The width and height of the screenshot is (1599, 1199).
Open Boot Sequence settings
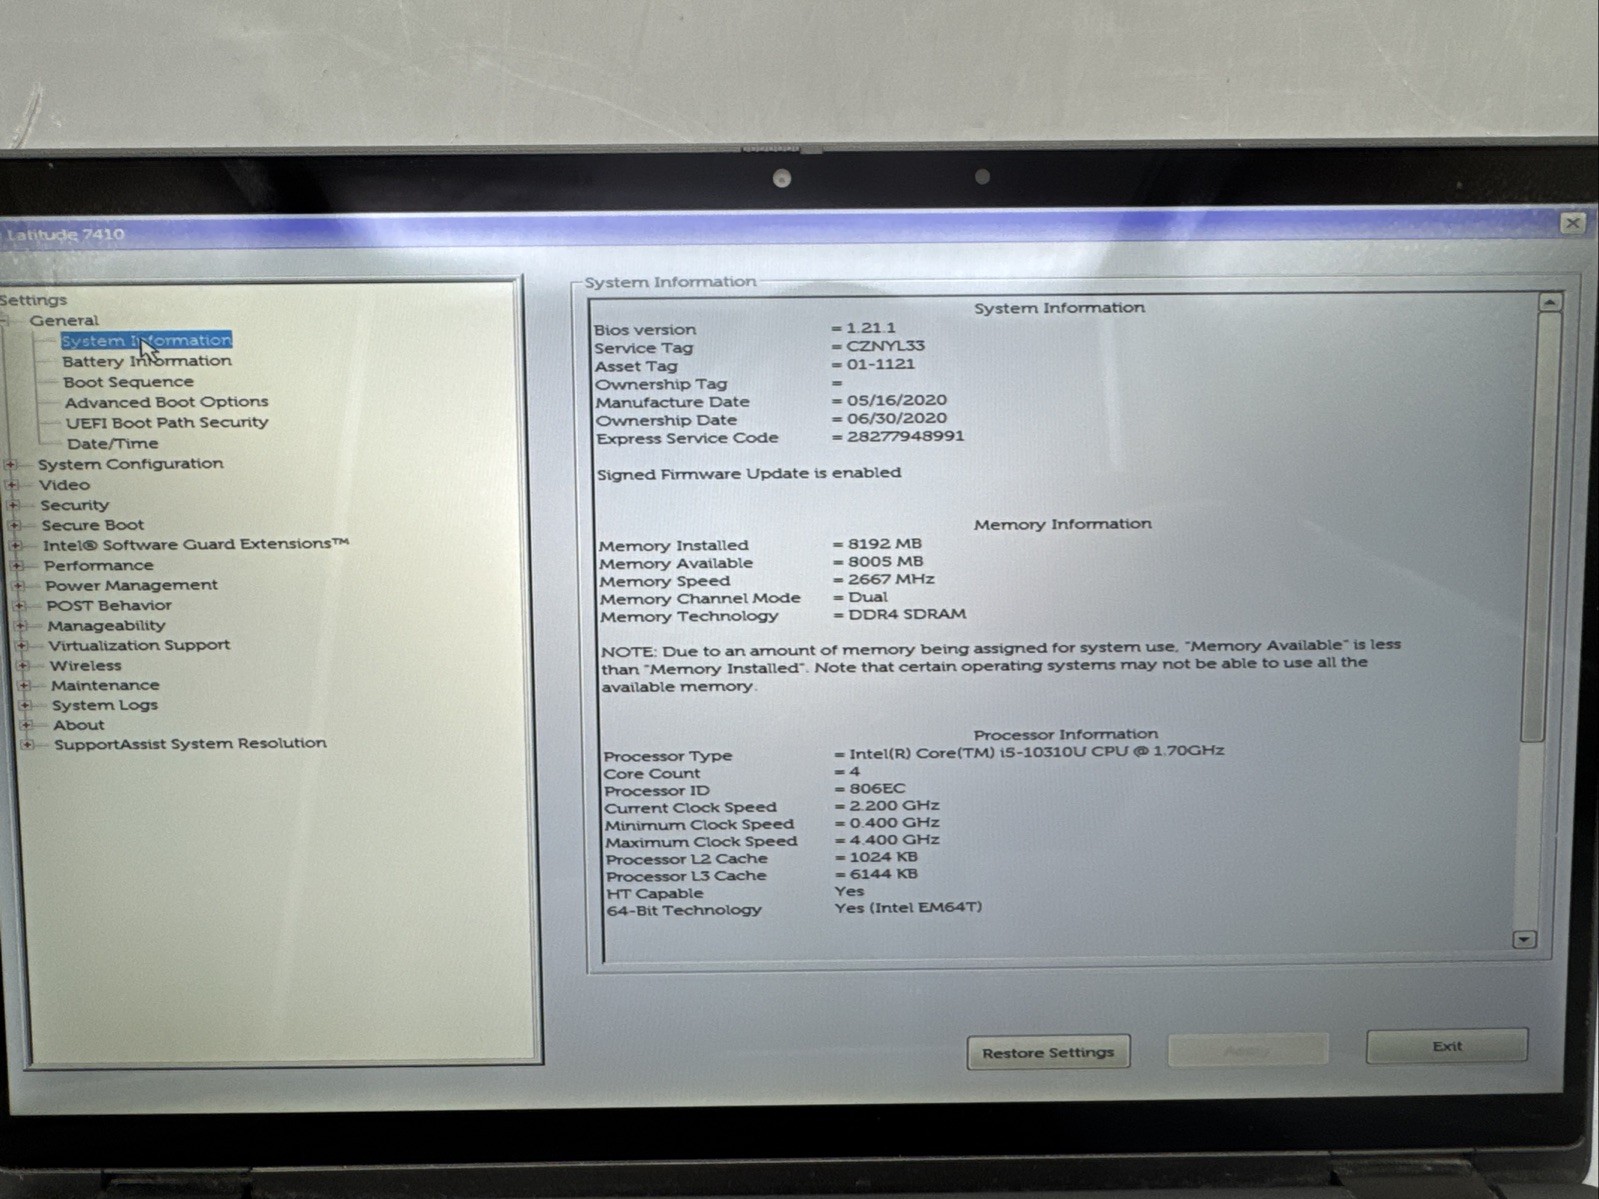pos(128,382)
